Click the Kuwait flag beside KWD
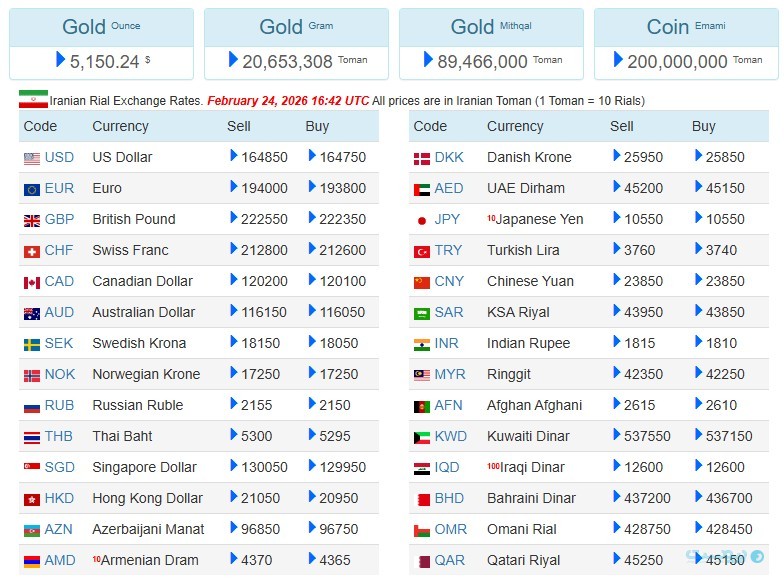 coord(422,437)
